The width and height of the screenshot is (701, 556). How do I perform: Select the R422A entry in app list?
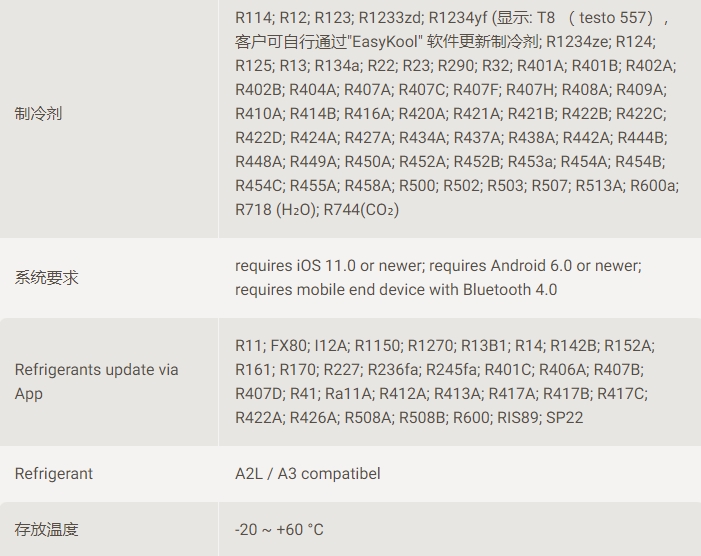click(258, 417)
